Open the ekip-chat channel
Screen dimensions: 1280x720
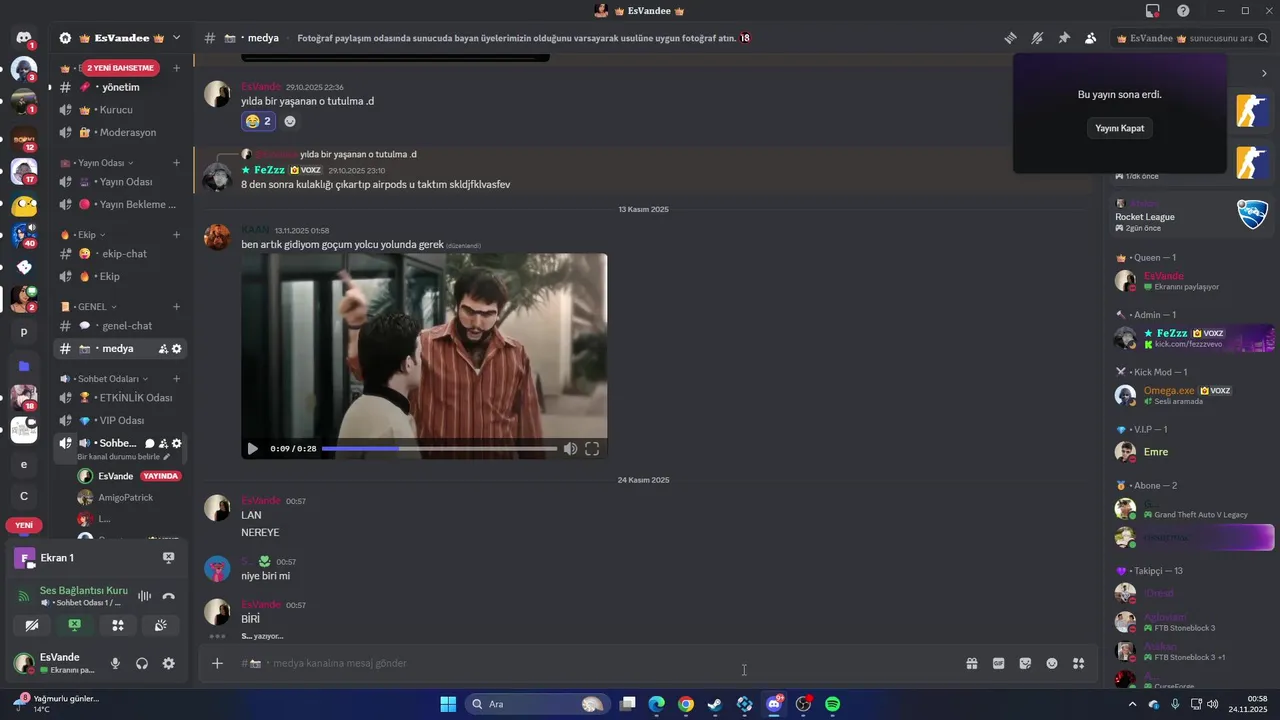point(120,254)
